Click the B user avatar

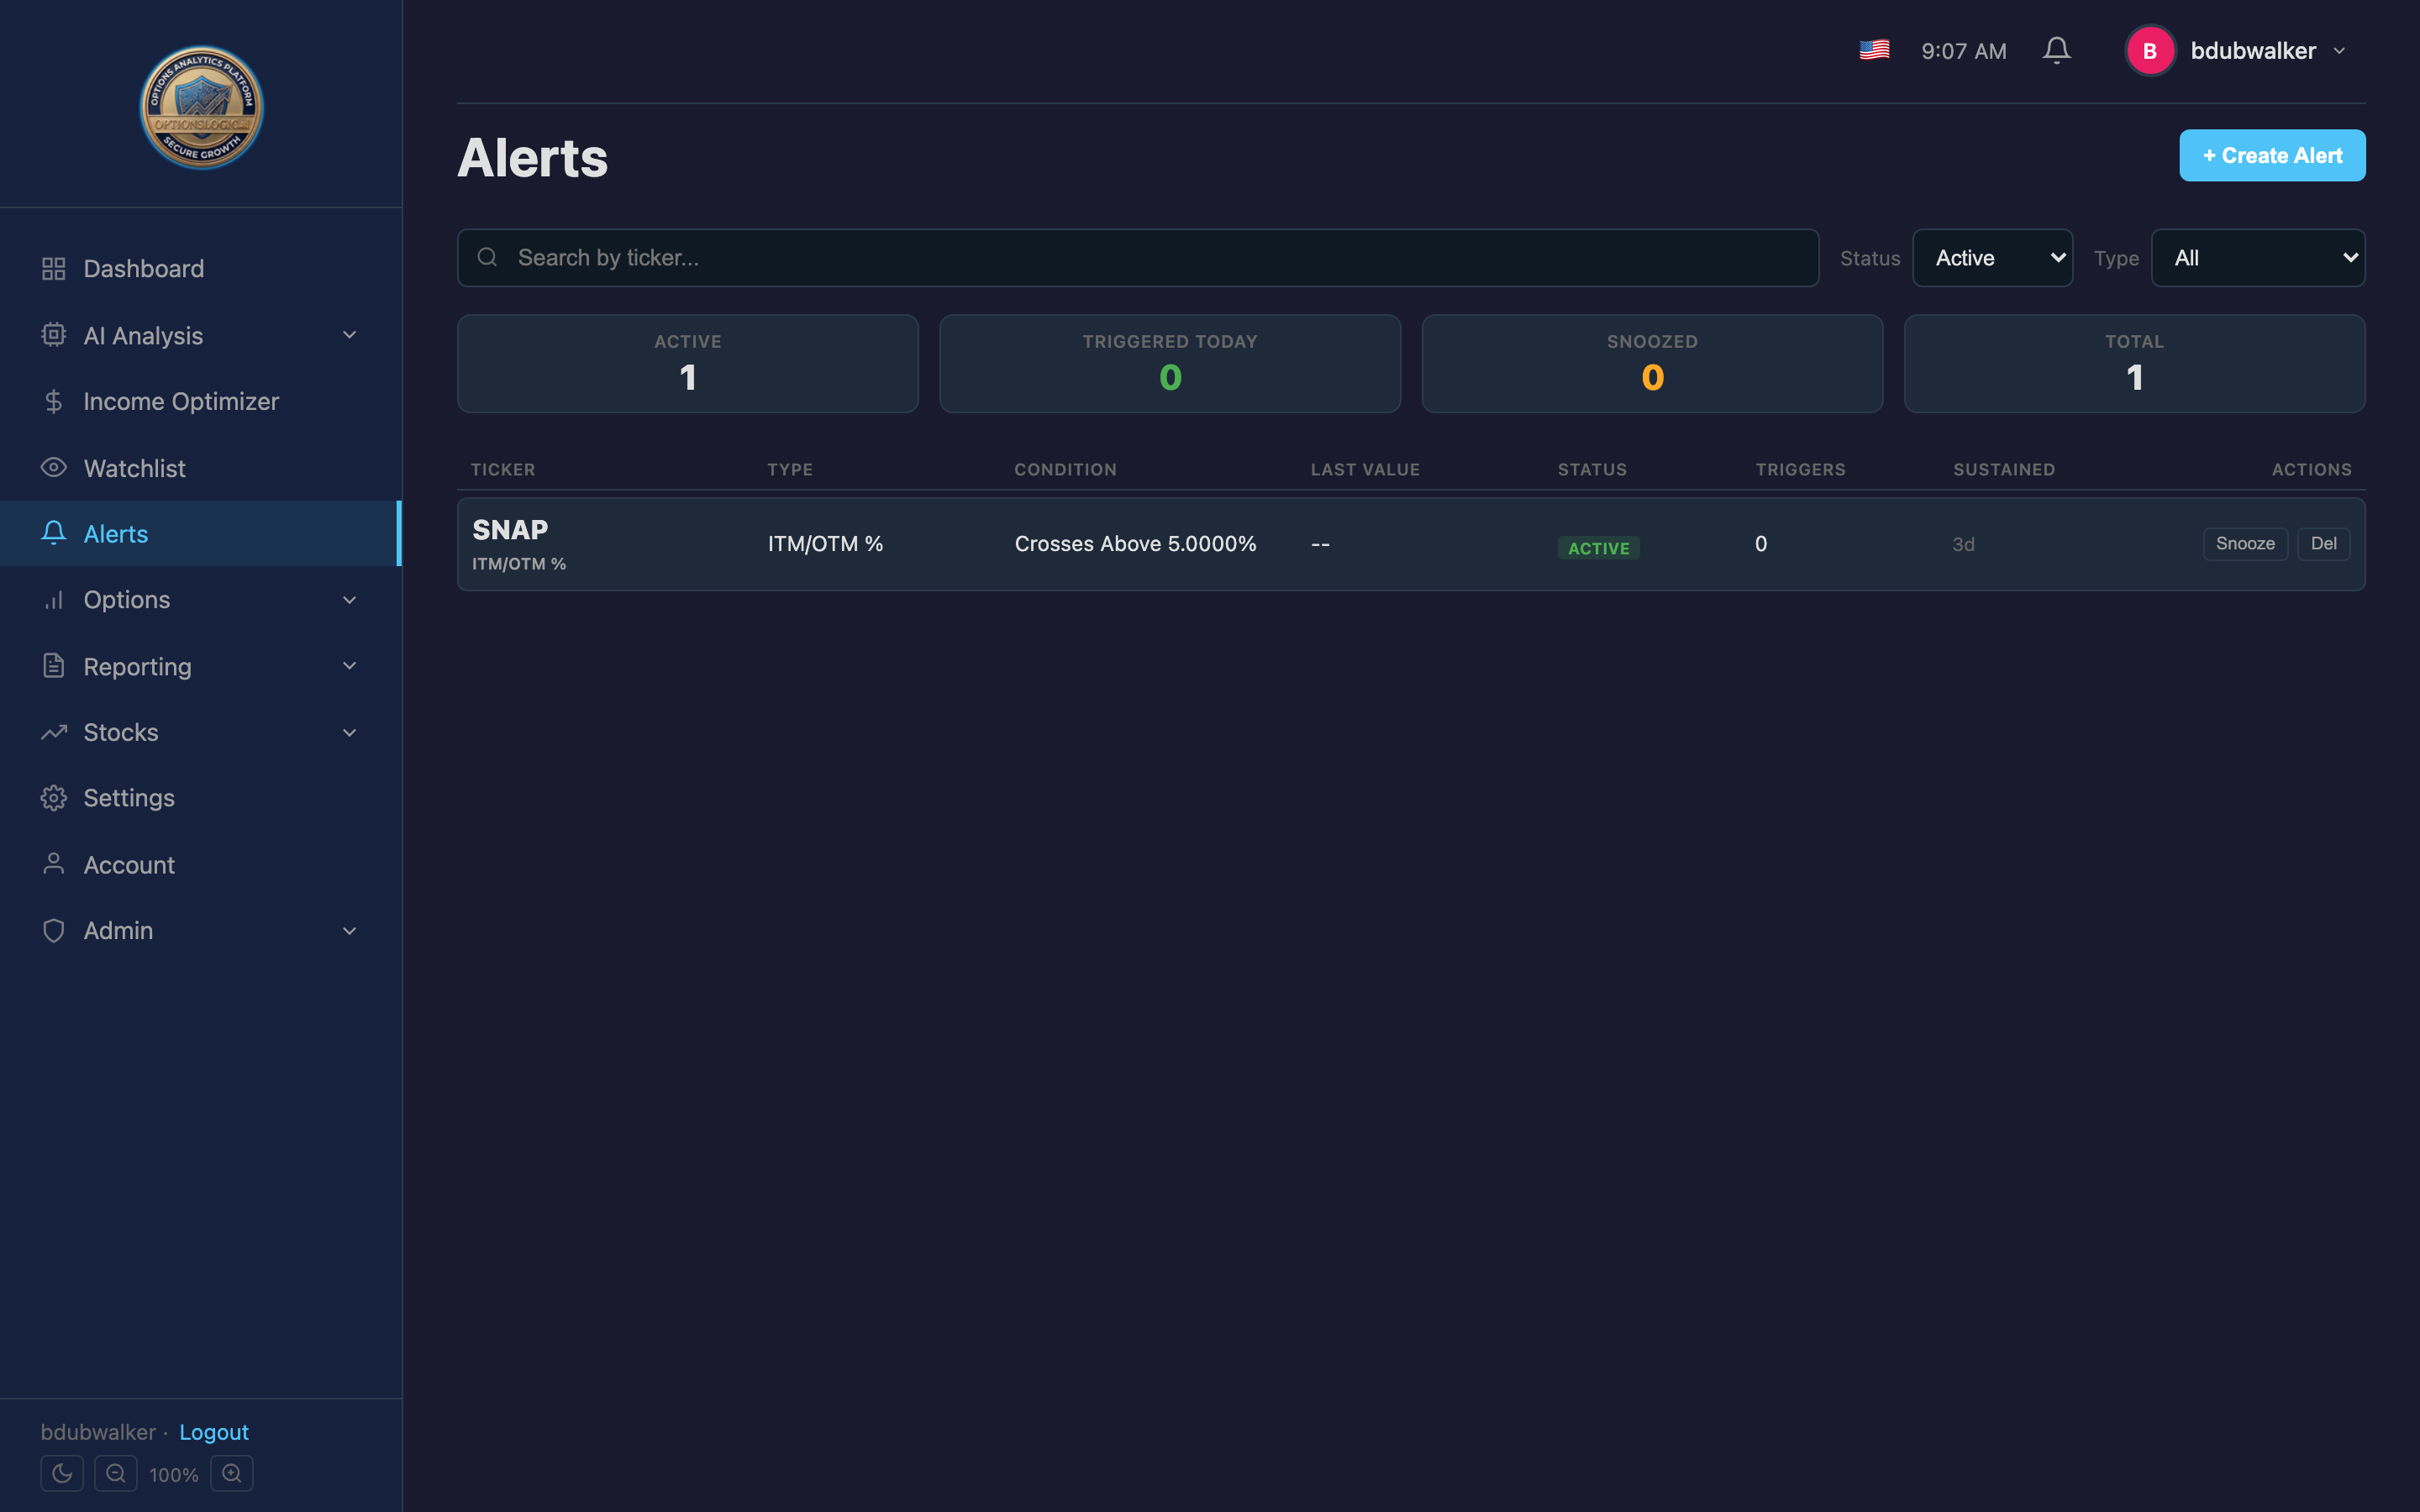[x=2150, y=51]
